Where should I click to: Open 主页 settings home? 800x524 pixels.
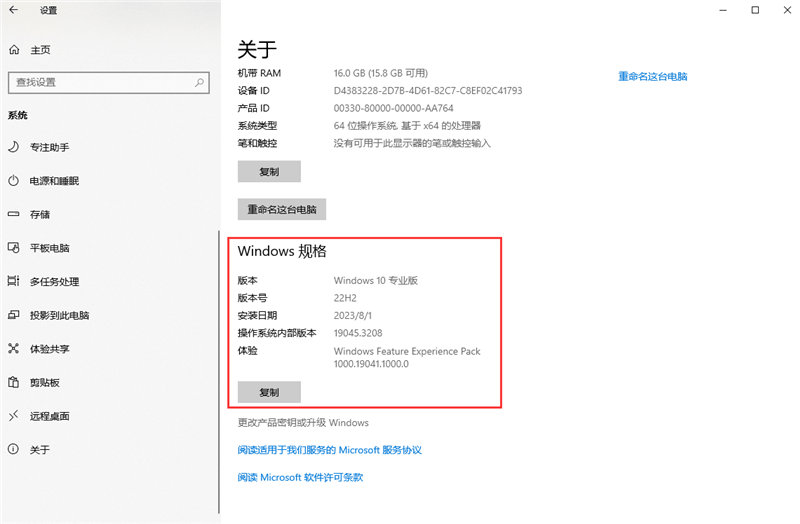40,50
